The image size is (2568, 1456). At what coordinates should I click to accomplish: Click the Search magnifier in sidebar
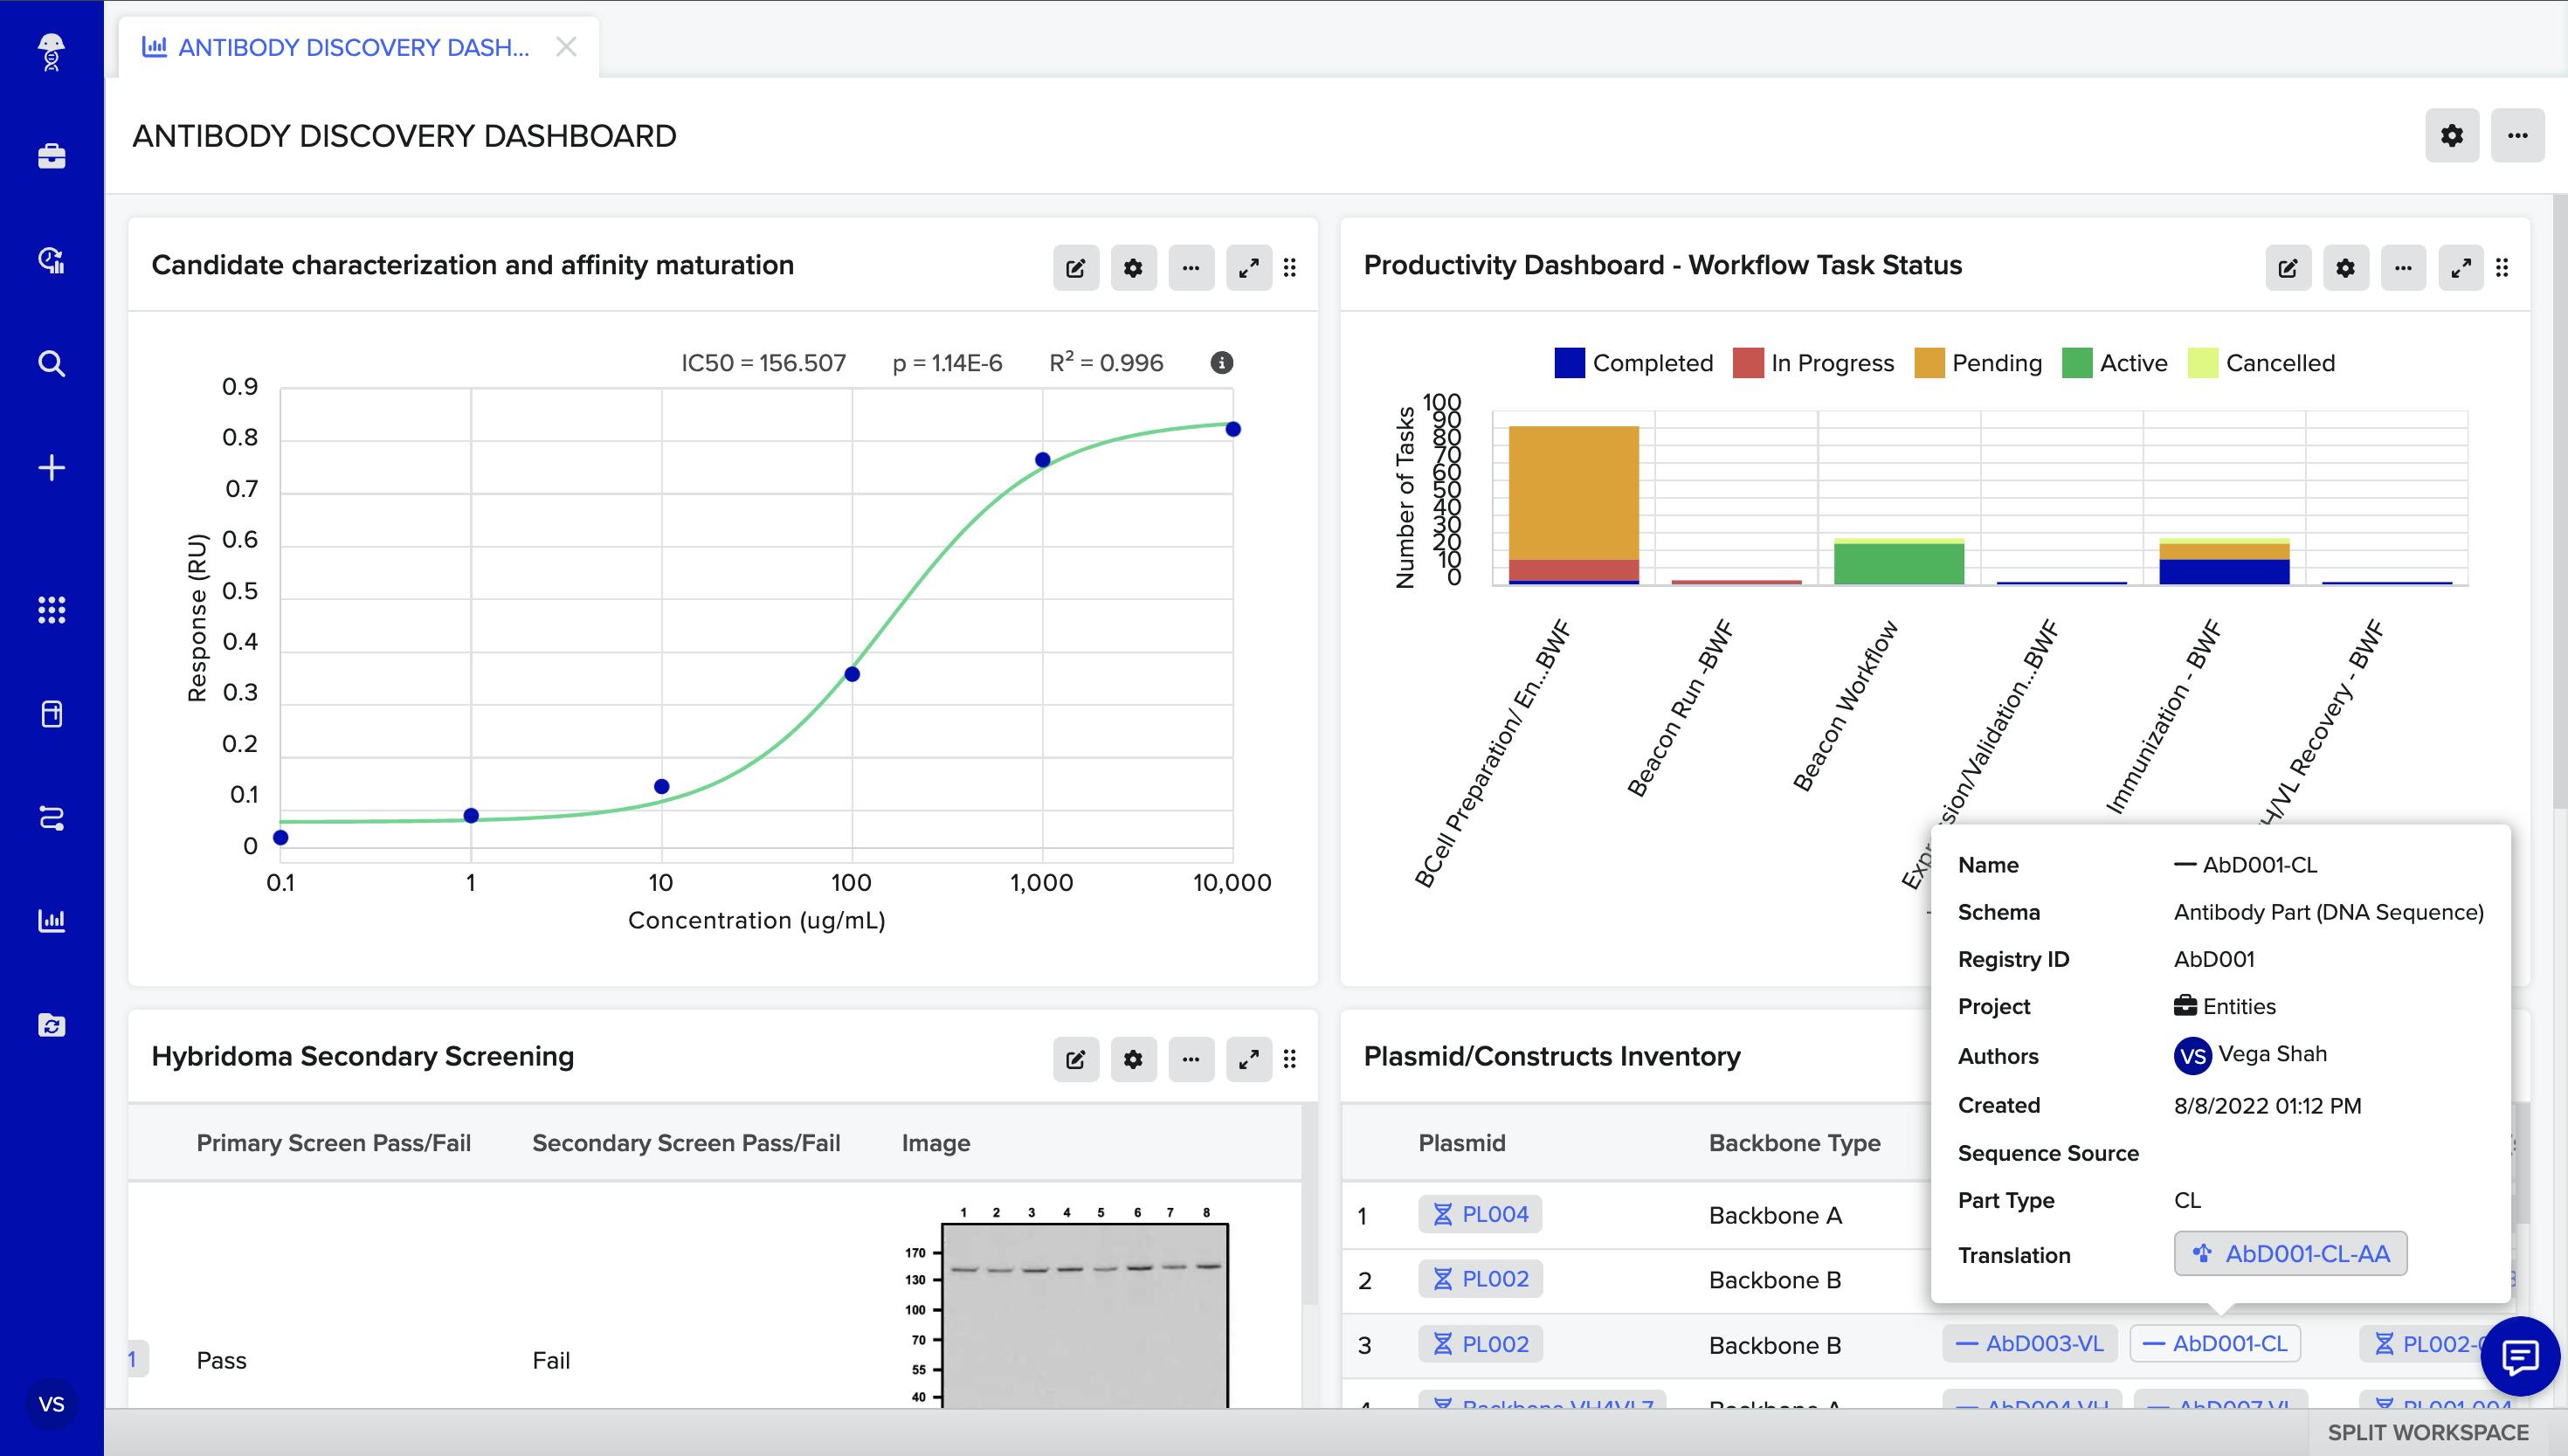[51, 363]
